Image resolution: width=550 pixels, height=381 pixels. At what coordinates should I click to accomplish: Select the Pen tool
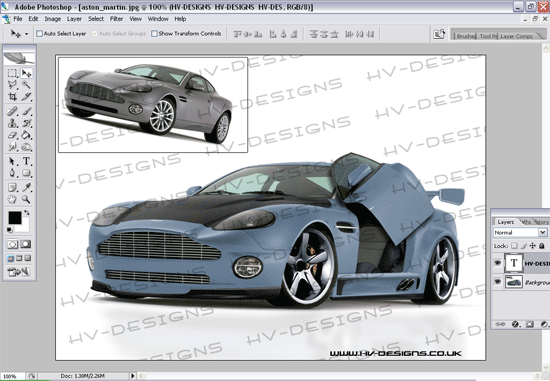[x=12, y=173]
